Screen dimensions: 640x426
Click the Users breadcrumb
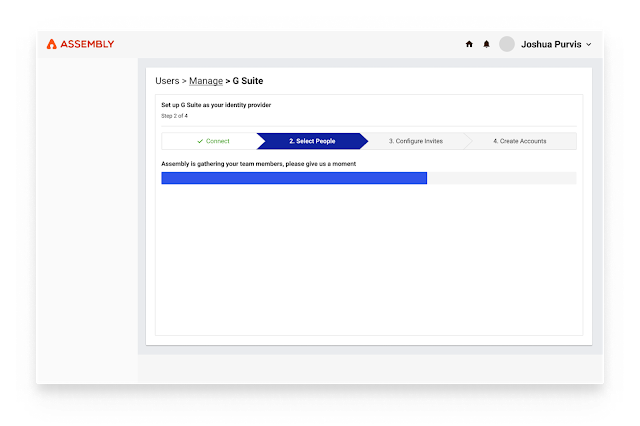click(167, 81)
